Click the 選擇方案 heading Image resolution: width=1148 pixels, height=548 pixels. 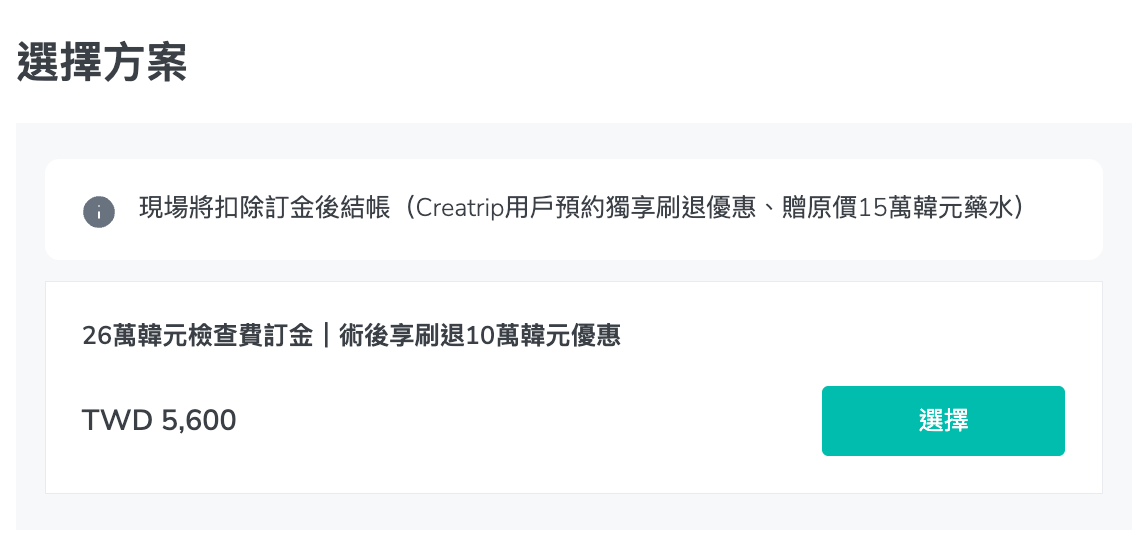point(102,62)
